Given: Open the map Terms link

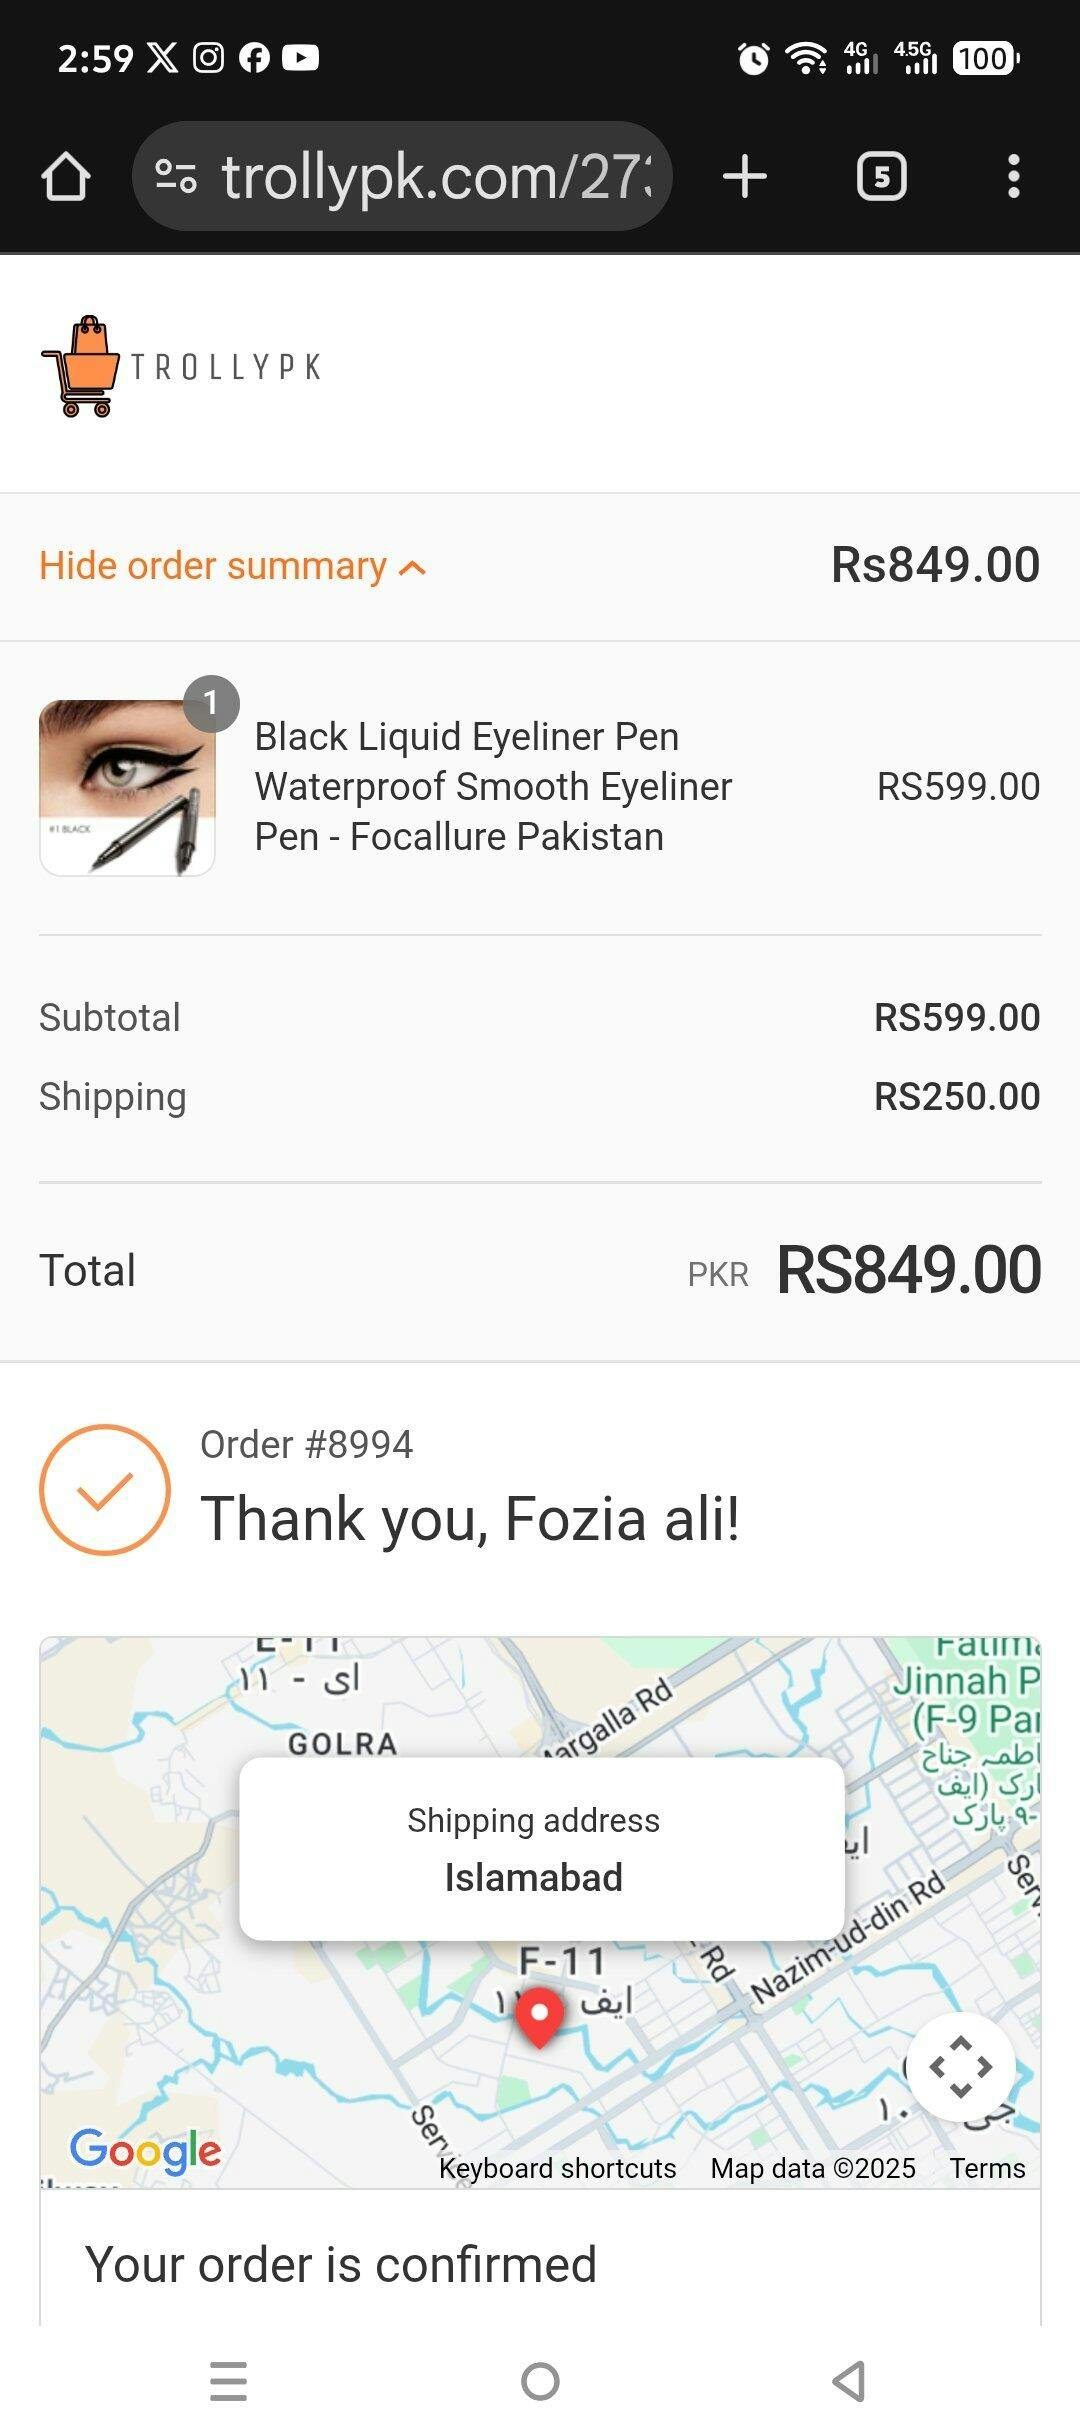Looking at the screenshot, I should tap(987, 2168).
